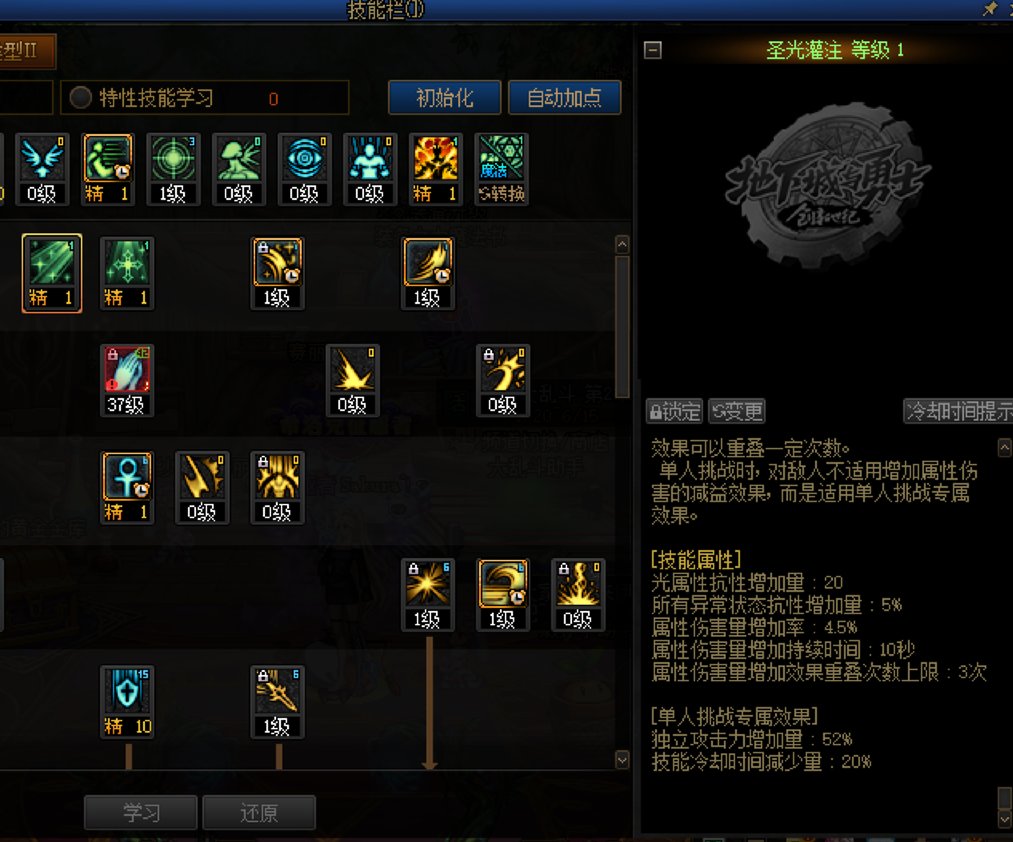Collapse the skill info panel with the minus box
Viewport: 1013px width, 842px height.
pos(653,50)
